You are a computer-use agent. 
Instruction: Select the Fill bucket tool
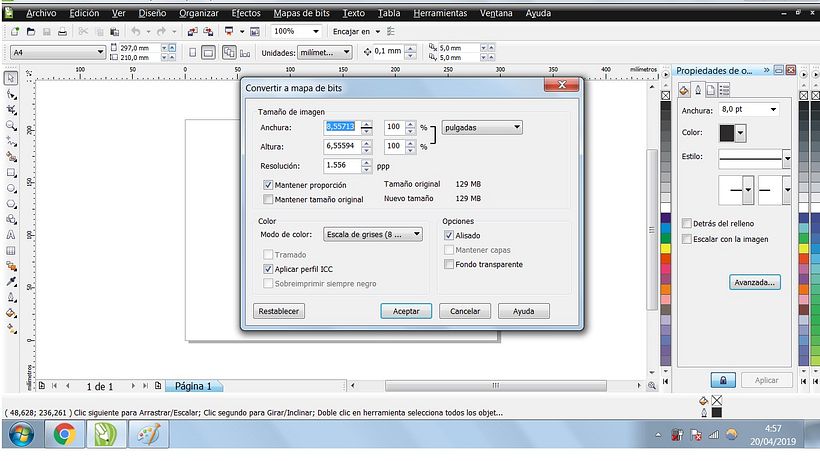point(10,314)
